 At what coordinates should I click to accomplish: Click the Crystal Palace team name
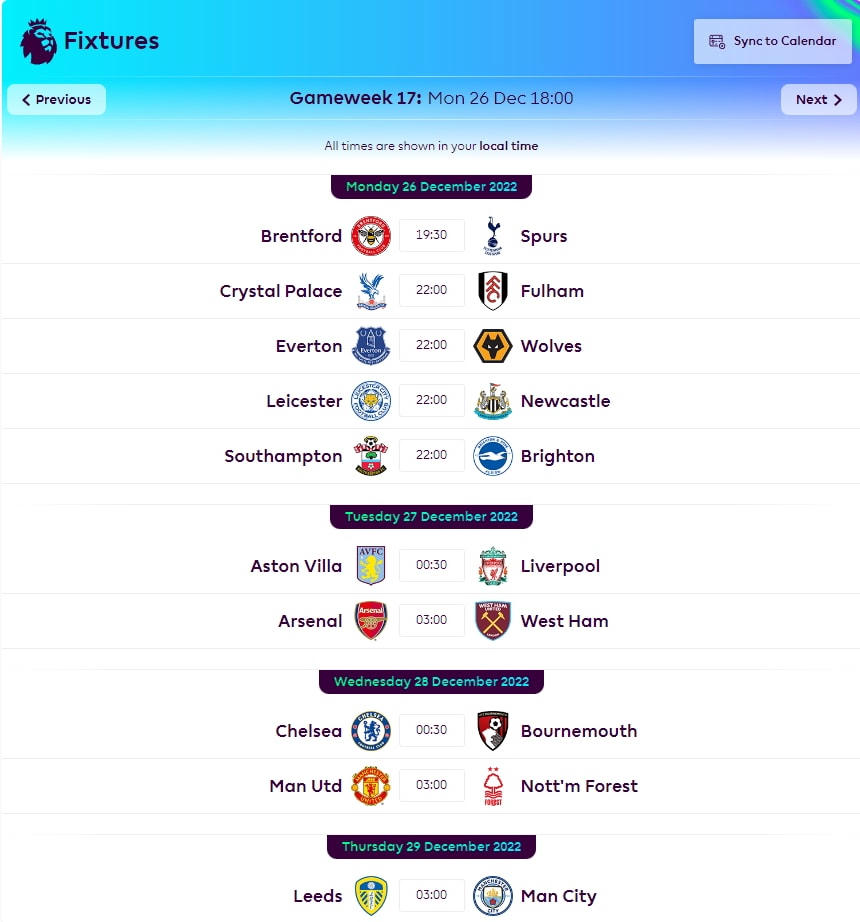(281, 291)
